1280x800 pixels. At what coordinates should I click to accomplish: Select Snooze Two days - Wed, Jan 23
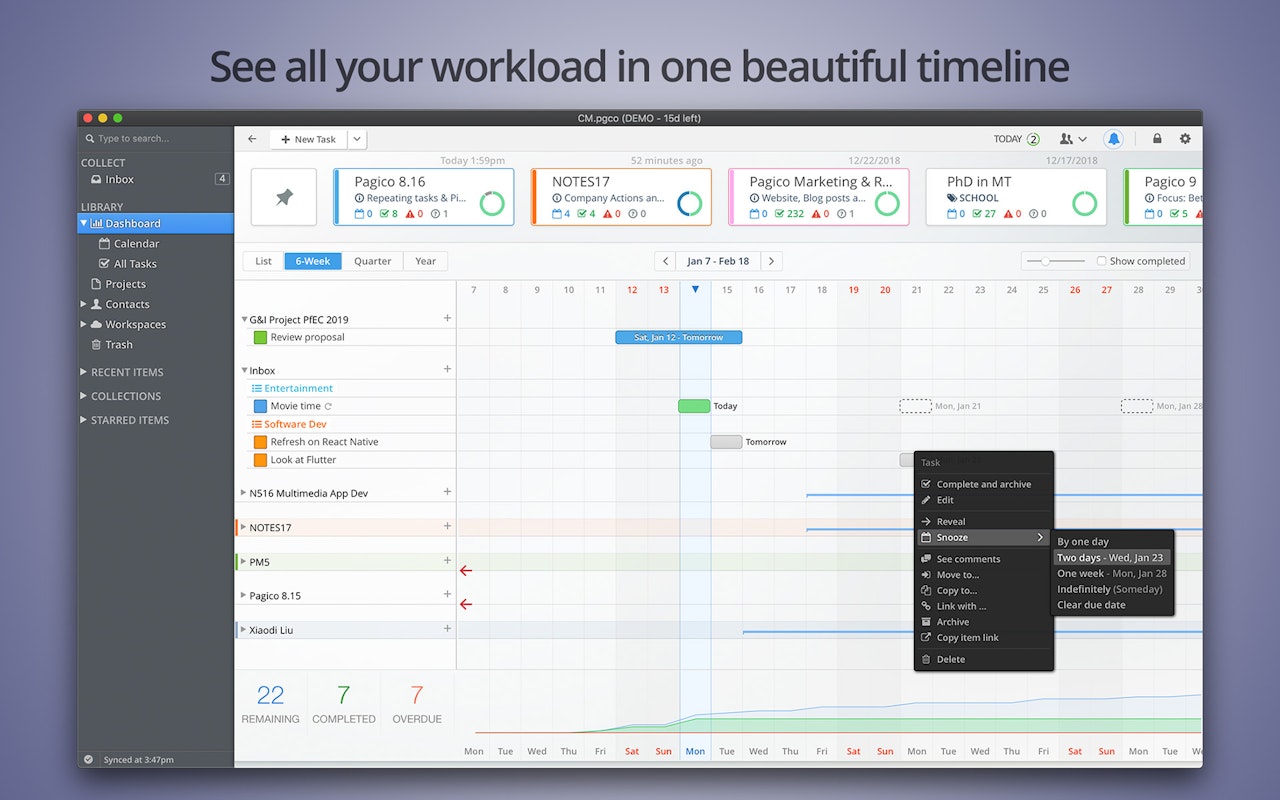click(1111, 558)
